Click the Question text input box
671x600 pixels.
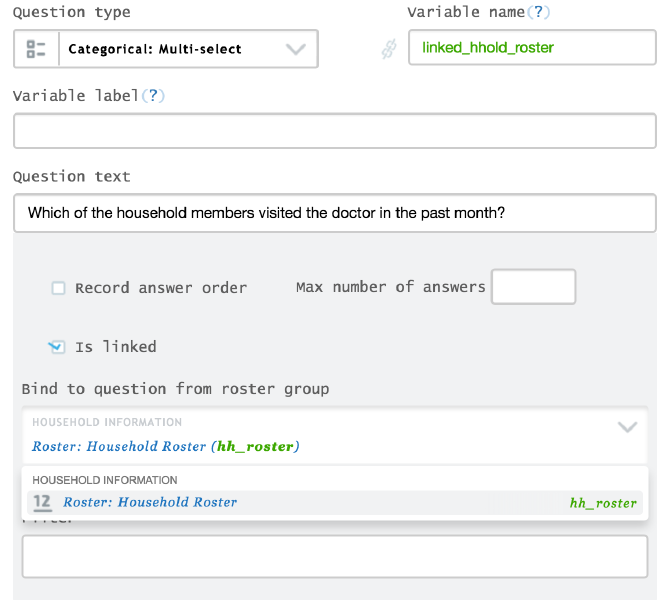334,213
